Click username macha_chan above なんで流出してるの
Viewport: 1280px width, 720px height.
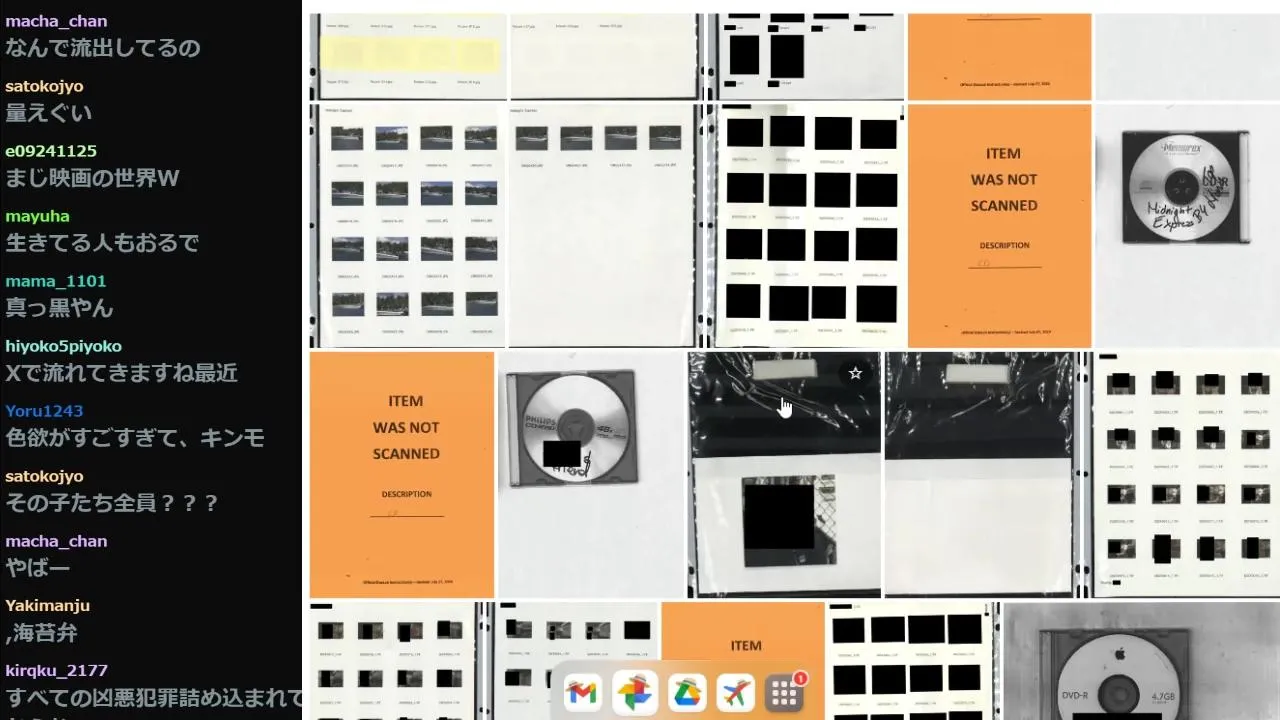56,21
